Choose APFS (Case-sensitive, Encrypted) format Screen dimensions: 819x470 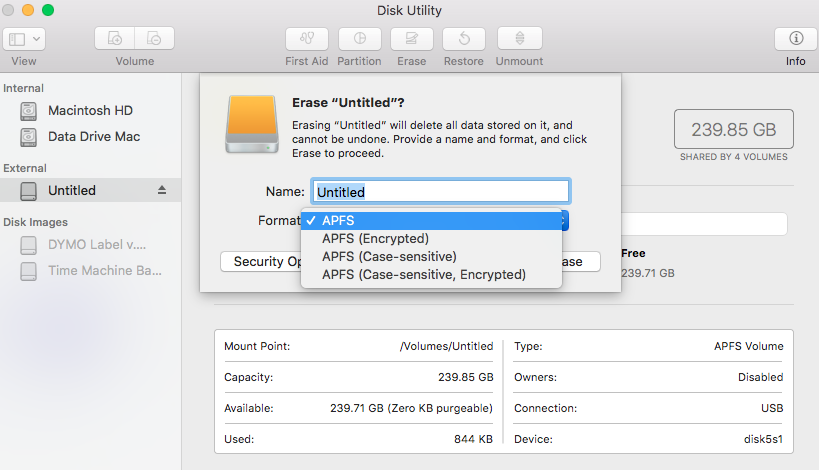click(431, 275)
